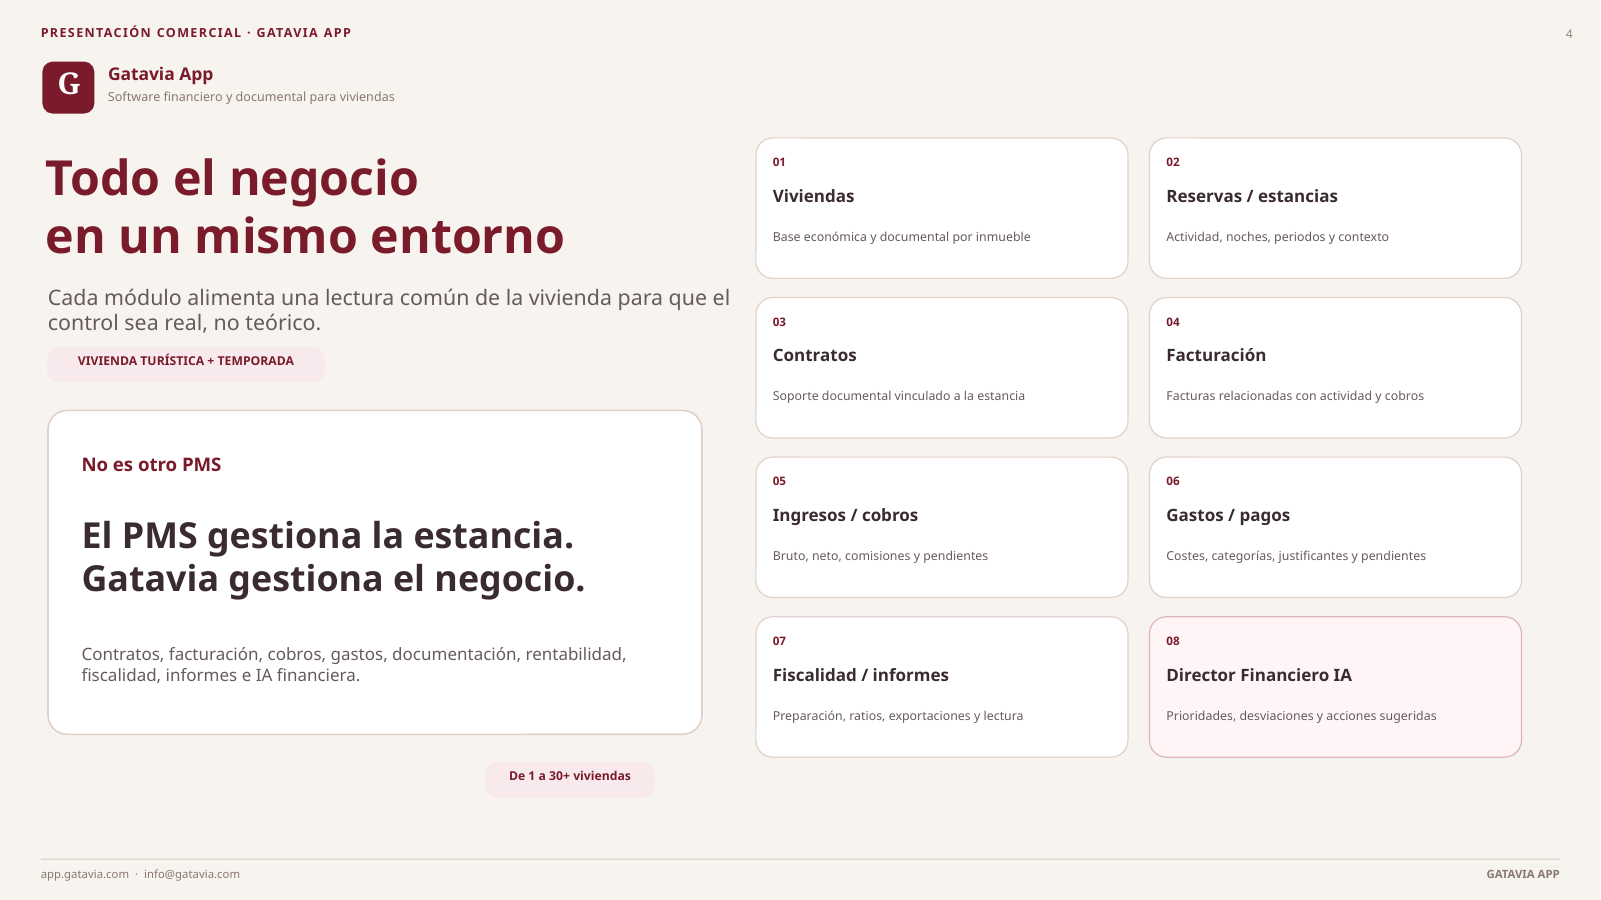Open the 'Ingresos / cobros' card title
Screen dimensions: 1601x900
pos(845,516)
